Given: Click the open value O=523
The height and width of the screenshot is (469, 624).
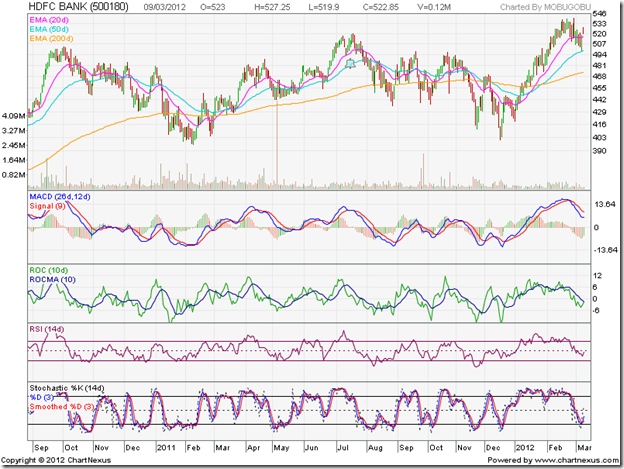Looking at the screenshot, I should 213,7.
